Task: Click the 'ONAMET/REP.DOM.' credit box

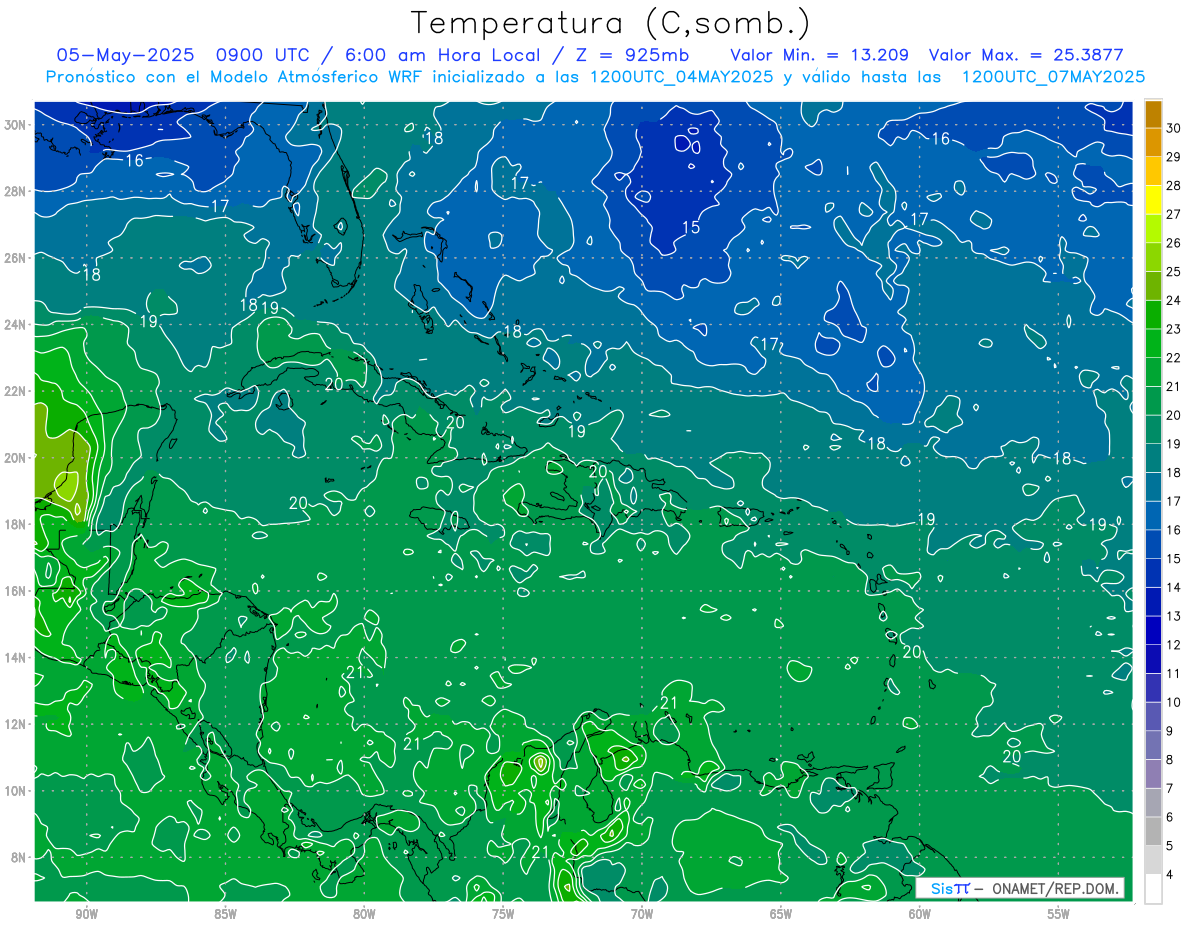Action: (1054, 888)
